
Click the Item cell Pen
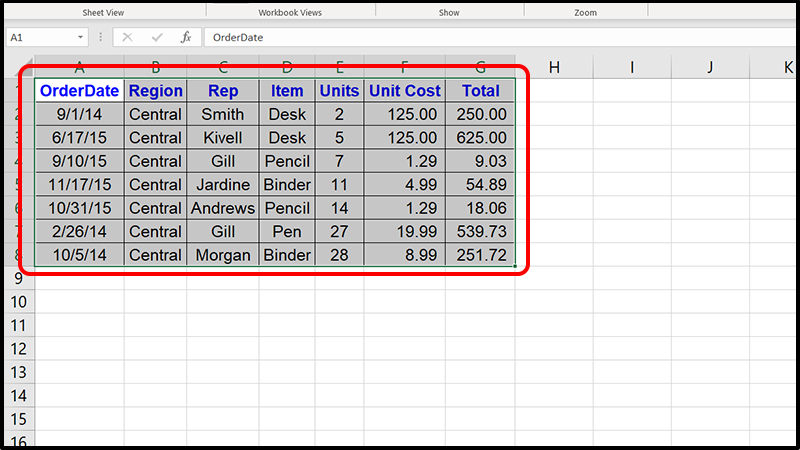[287, 231]
